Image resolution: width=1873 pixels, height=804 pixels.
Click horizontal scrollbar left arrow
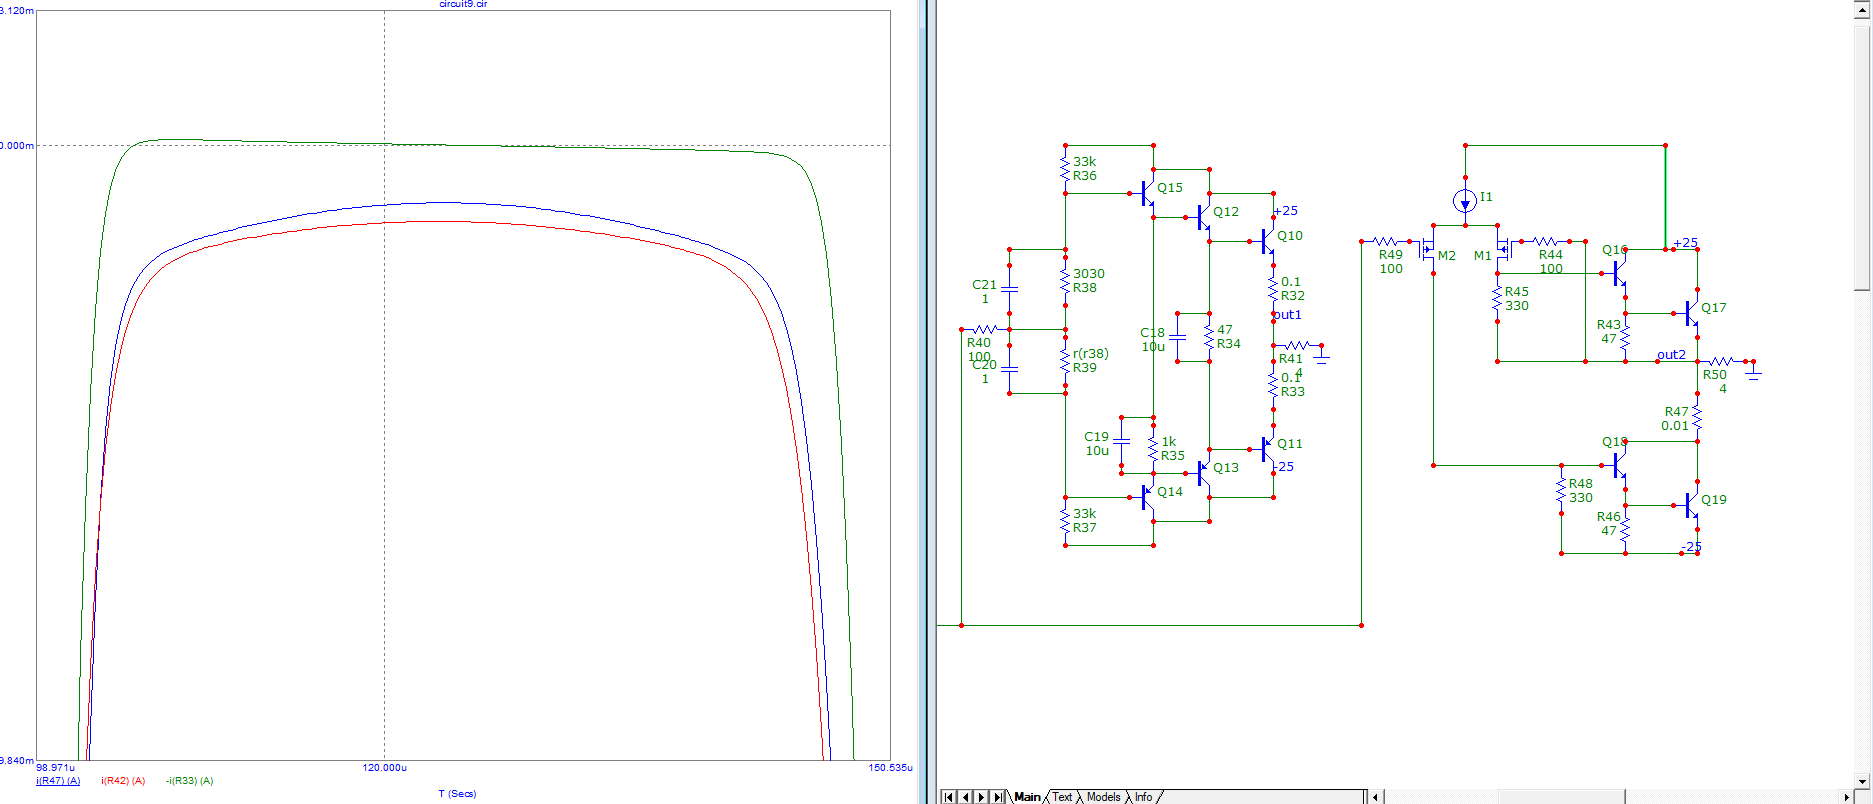pyautogui.click(x=1376, y=797)
